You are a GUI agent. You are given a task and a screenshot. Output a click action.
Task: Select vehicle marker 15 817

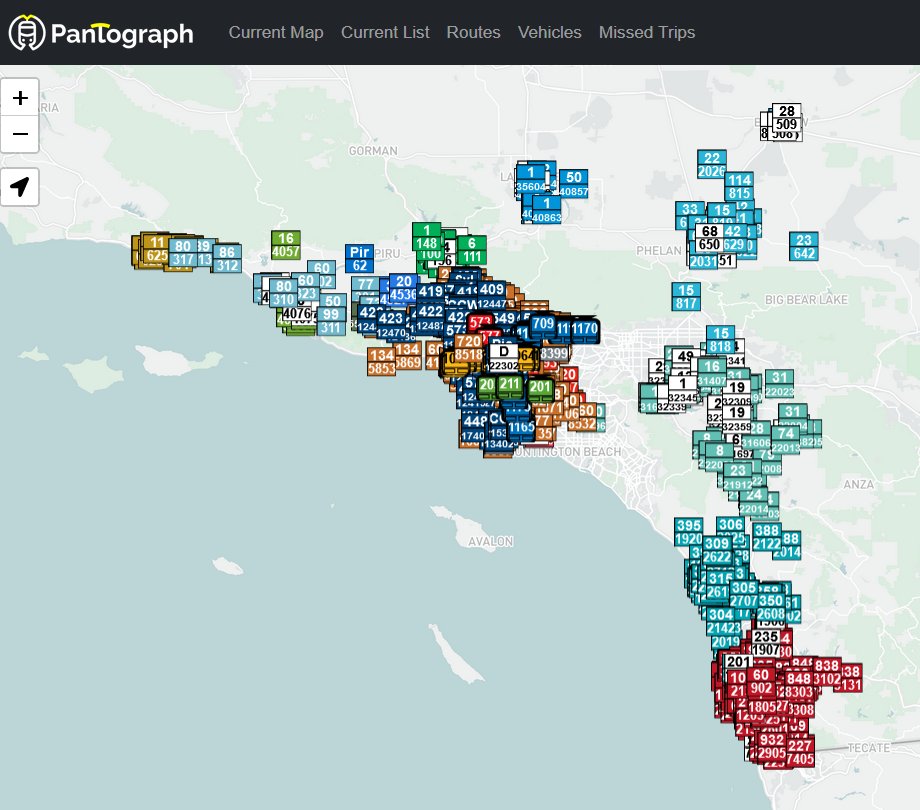pyautogui.click(x=686, y=297)
